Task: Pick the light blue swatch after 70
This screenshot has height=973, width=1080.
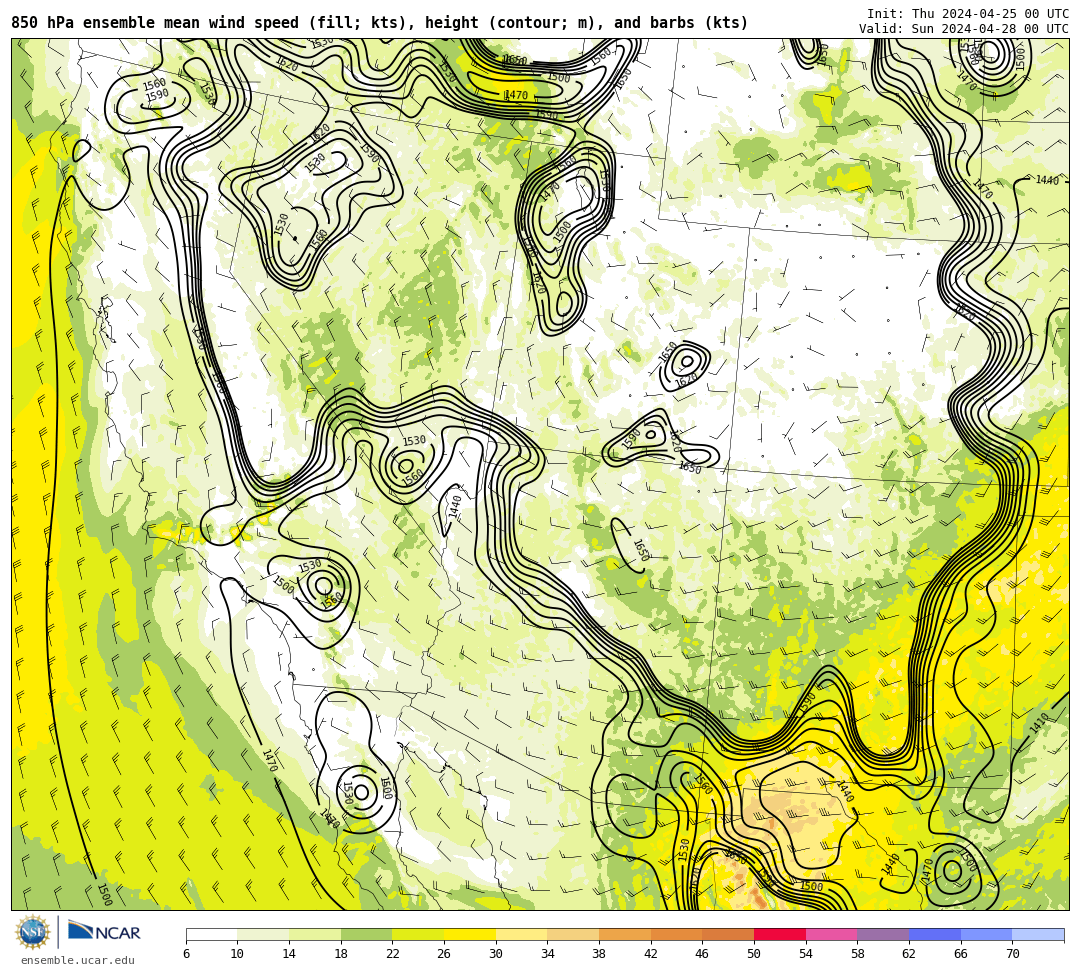Action: (x=1038, y=934)
